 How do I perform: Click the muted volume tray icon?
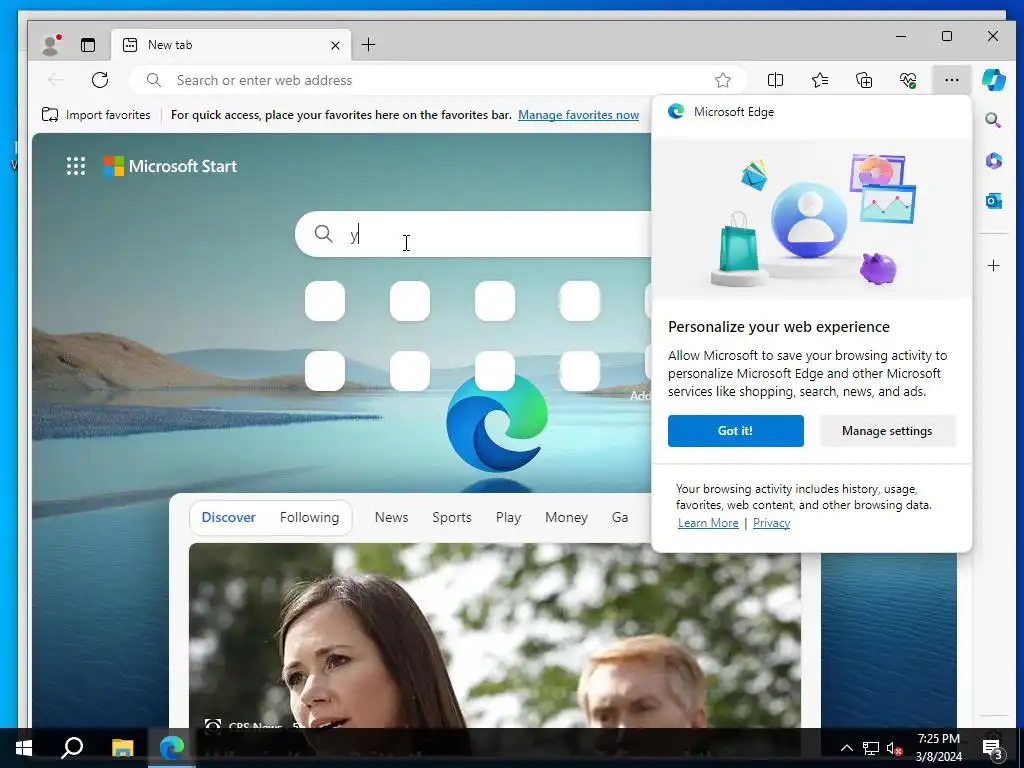[894, 748]
